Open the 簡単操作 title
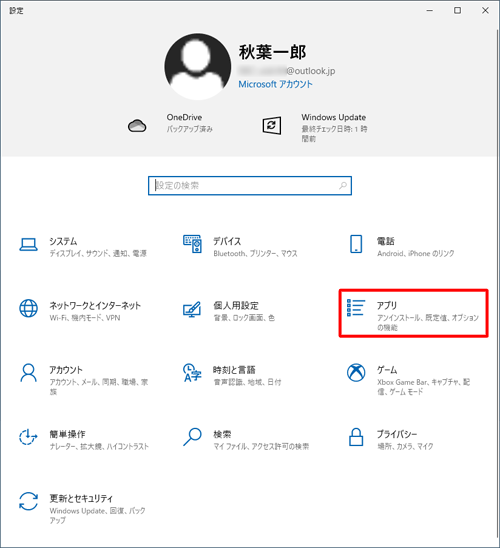Image resolution: width=500 pixels, height=548 pixels. click(x=67, y=434)
